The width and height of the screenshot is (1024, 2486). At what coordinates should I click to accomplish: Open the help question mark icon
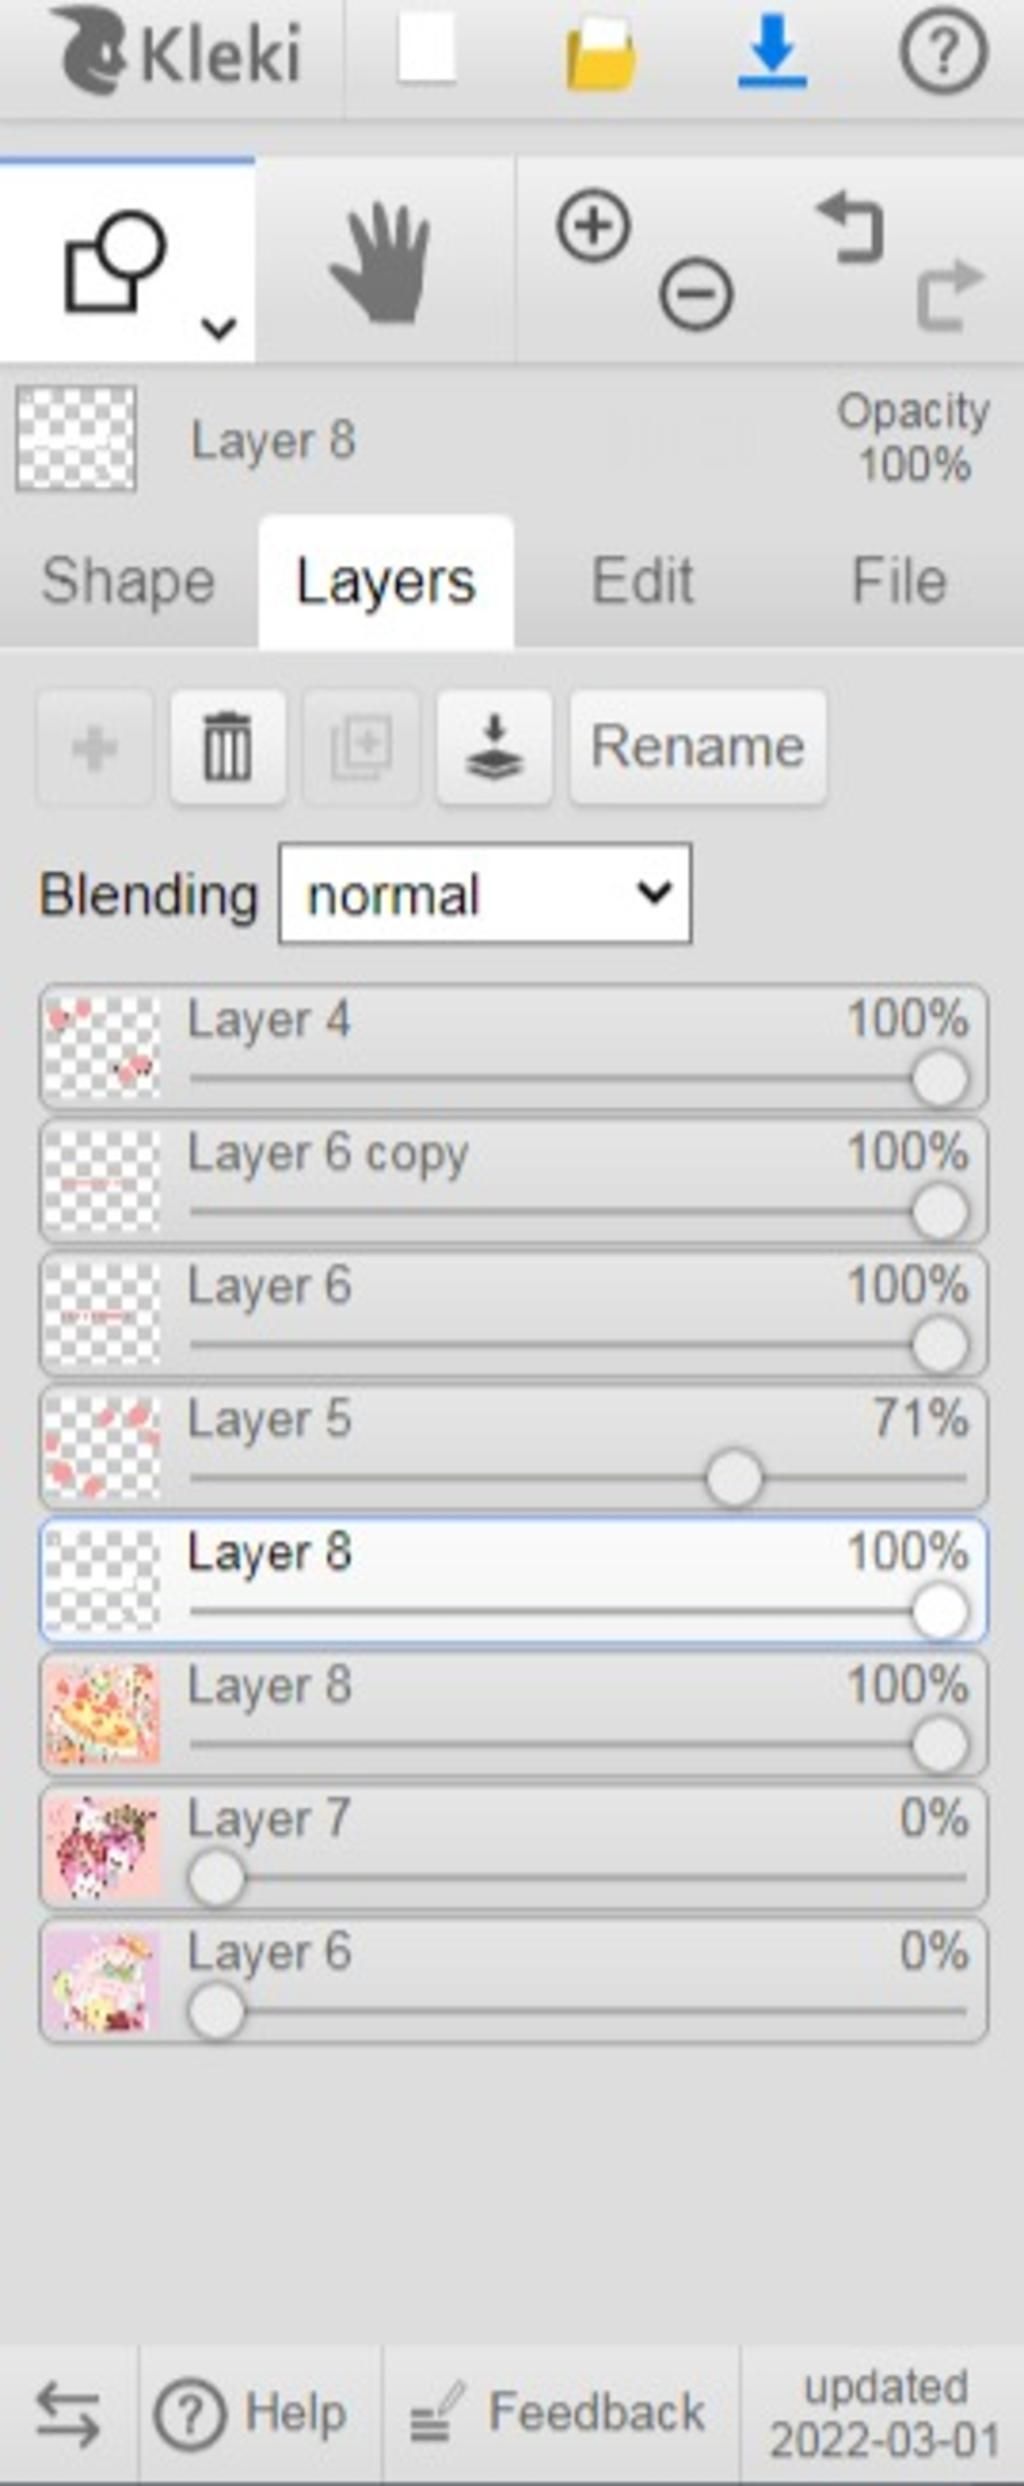point(944,51)
